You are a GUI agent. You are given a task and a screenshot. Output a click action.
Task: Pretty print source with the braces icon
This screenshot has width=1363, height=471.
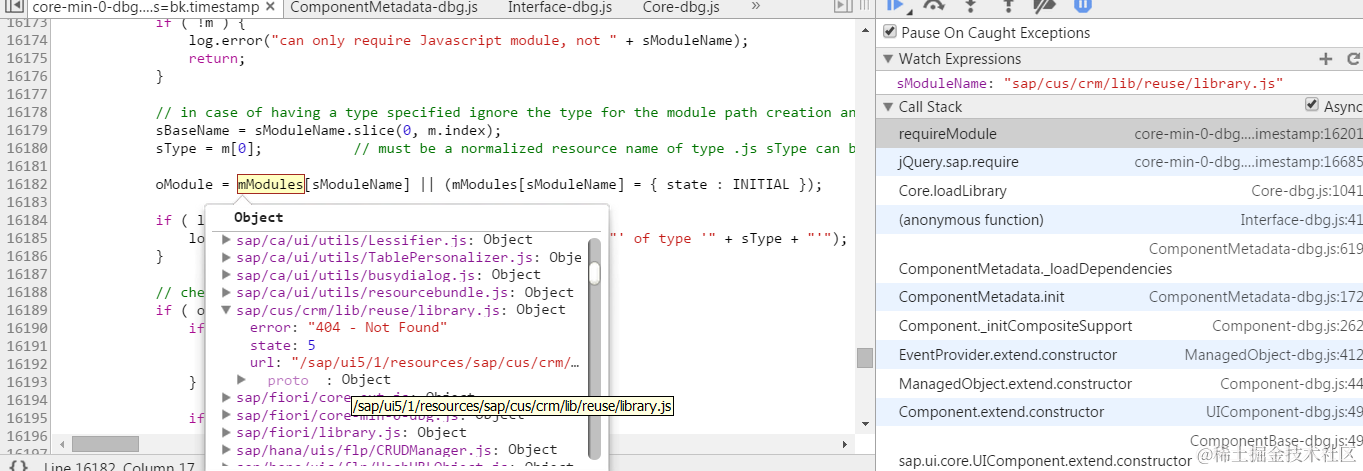click(x=18, y=465)
